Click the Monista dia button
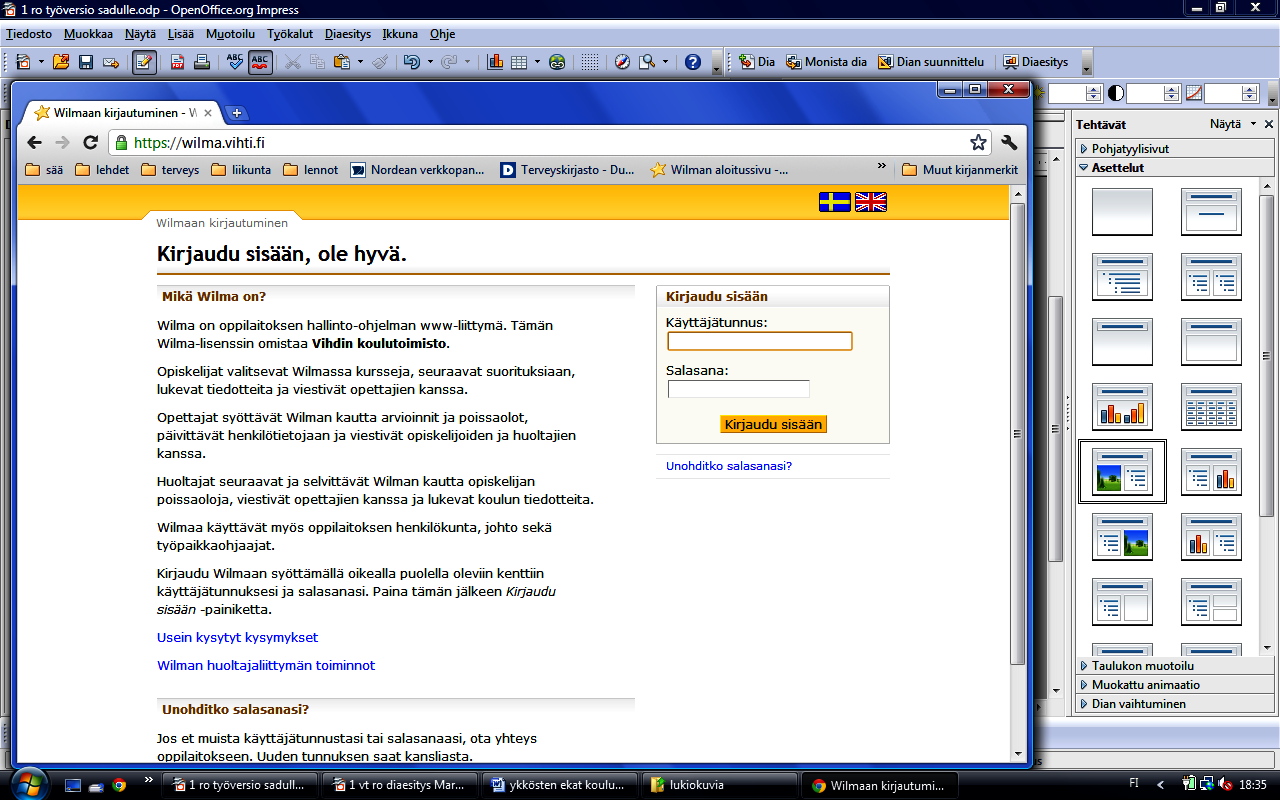 point(826,62)
